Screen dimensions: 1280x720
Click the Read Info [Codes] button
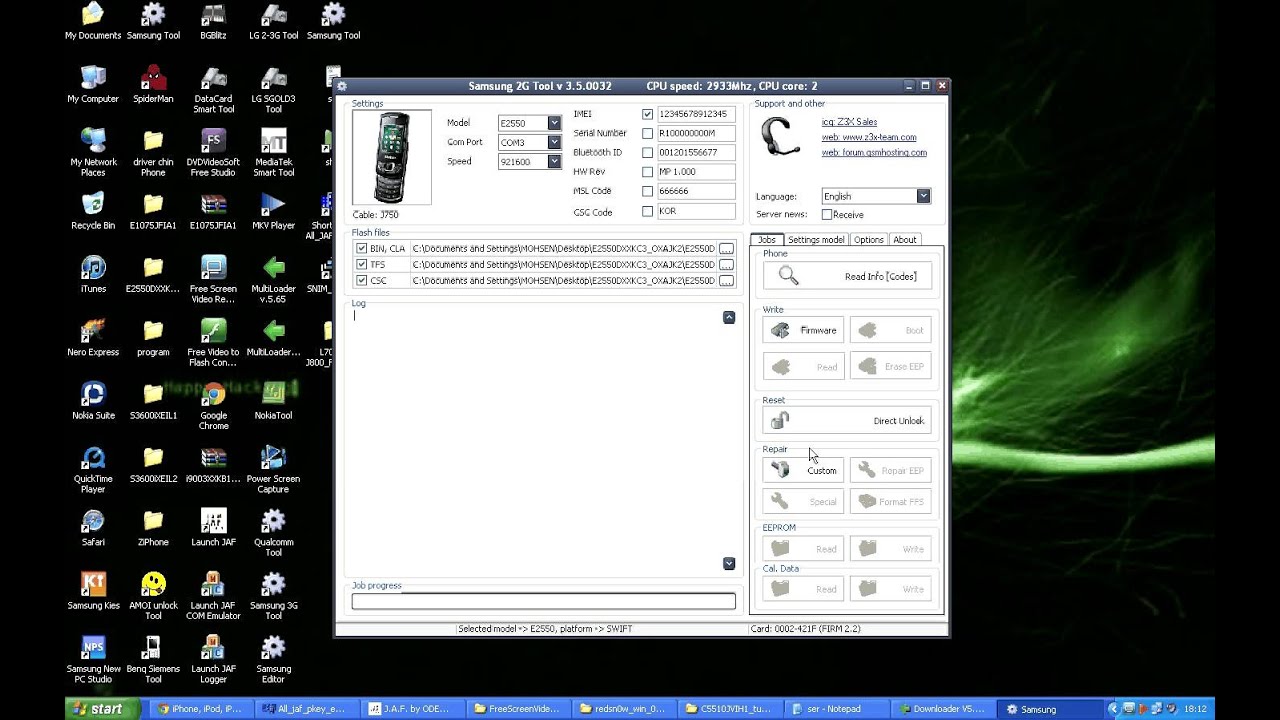pyautogui.click(x=847, y=276)
